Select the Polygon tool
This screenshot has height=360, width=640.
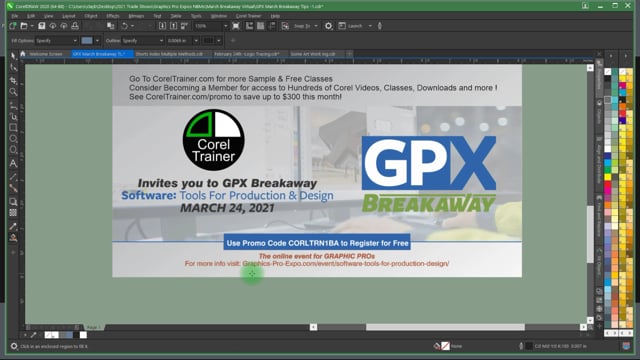[13, 150]
